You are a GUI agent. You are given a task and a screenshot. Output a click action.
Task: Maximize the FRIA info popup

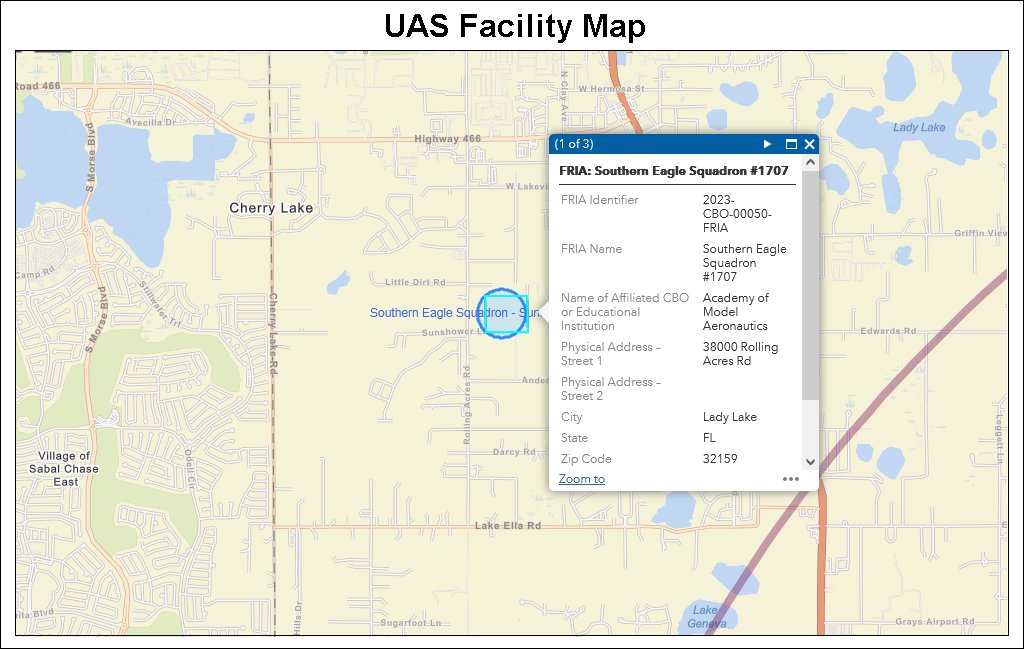coord(791,144)
